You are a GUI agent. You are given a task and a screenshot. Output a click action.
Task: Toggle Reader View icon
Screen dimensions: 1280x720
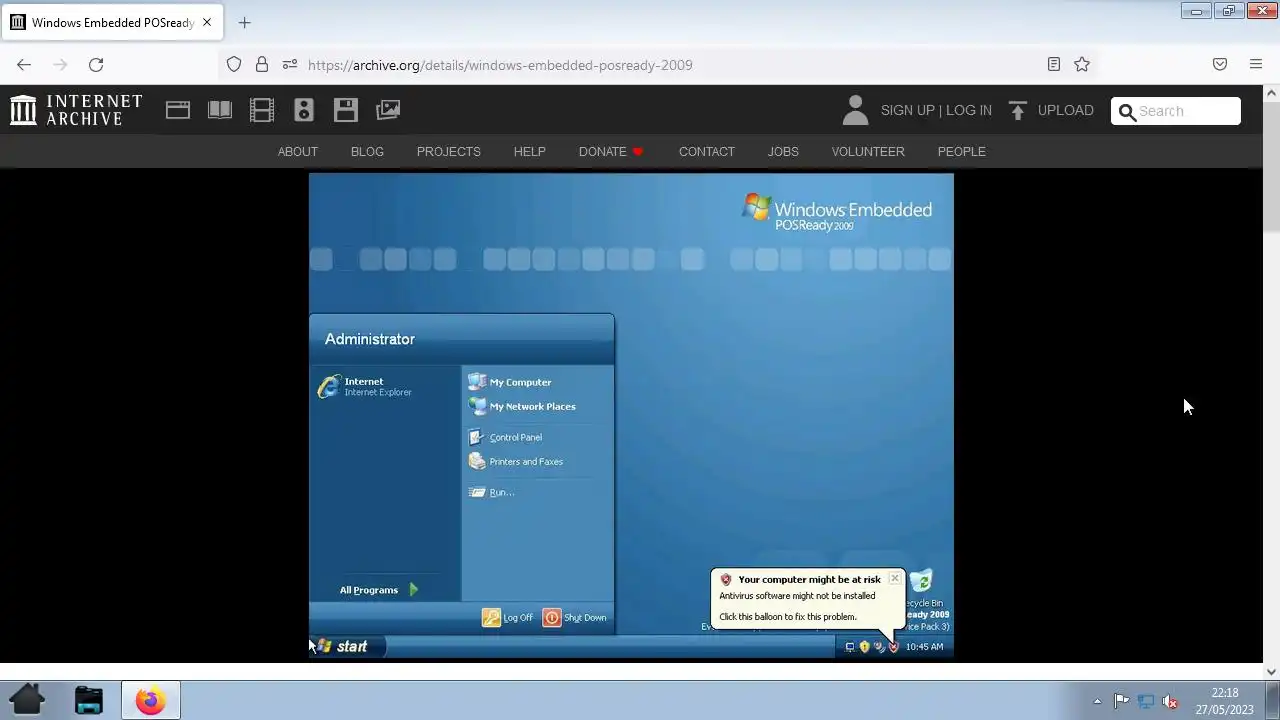pos(1054,64)
